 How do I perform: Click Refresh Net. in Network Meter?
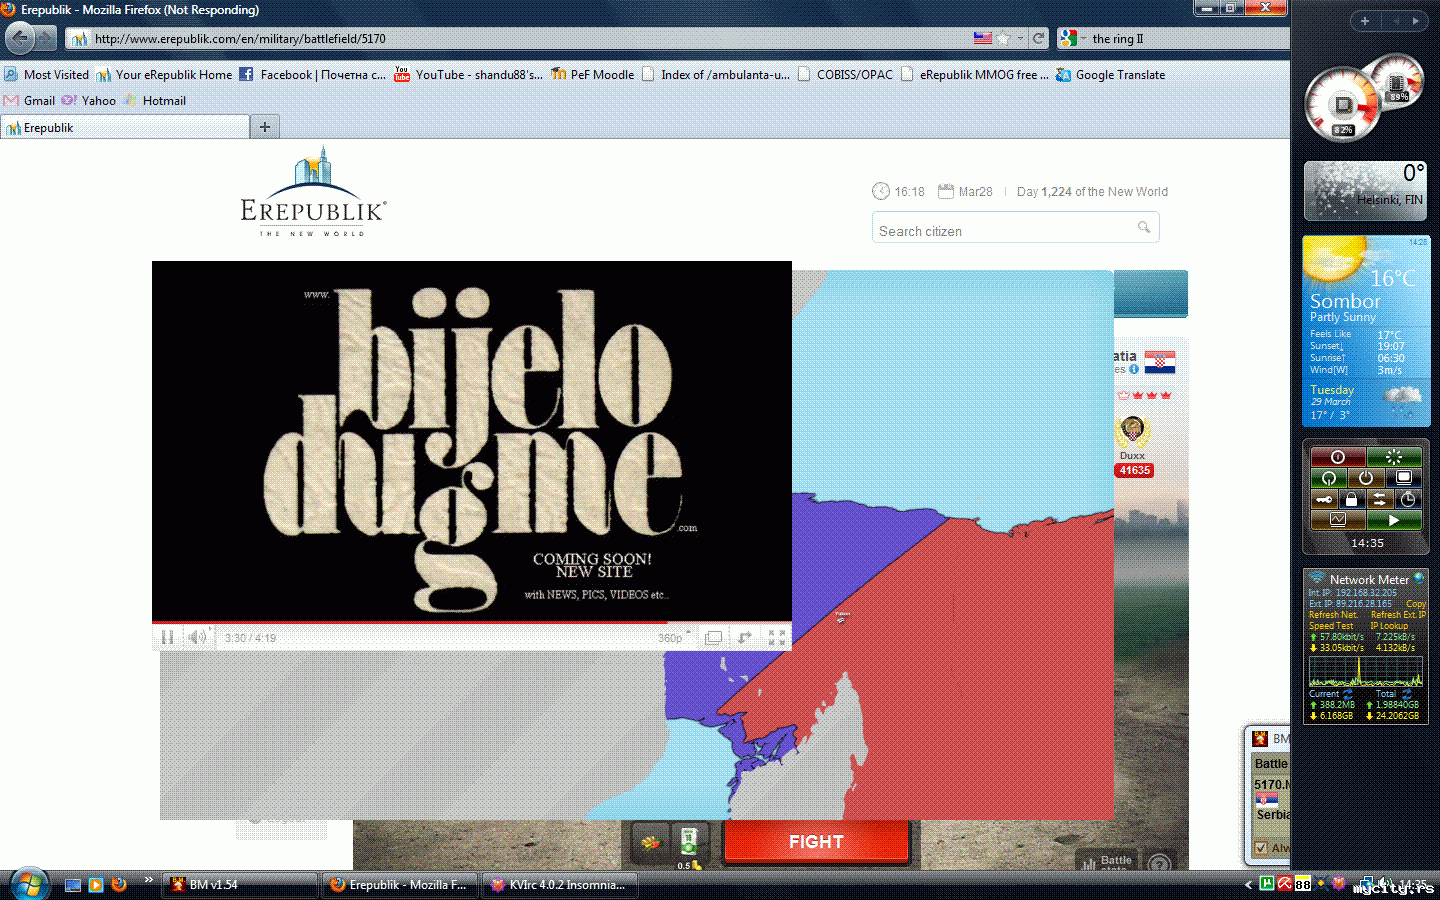point(1333,615)
